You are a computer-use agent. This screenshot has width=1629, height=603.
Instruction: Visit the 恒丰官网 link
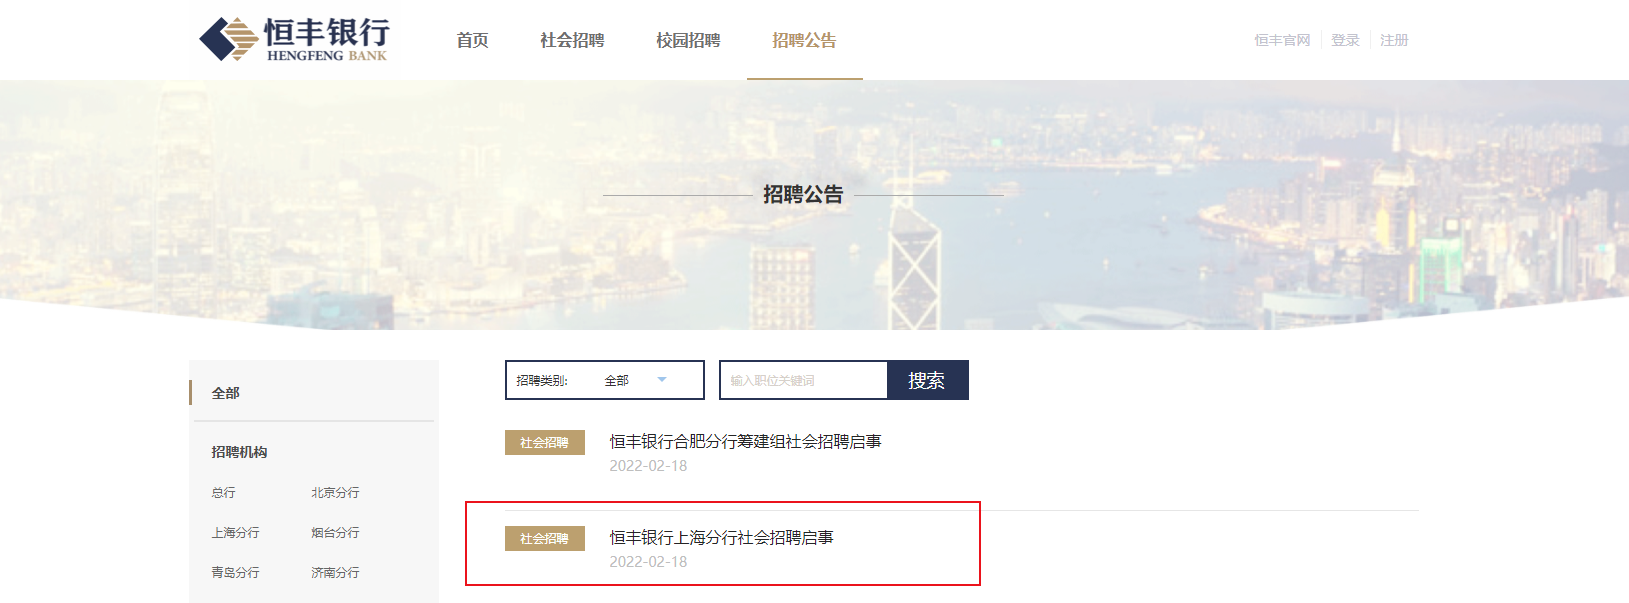click(1282, 40)
